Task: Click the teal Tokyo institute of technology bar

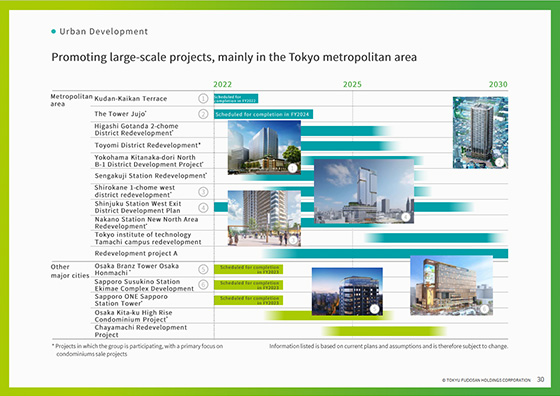Action: tap(435, 238)
